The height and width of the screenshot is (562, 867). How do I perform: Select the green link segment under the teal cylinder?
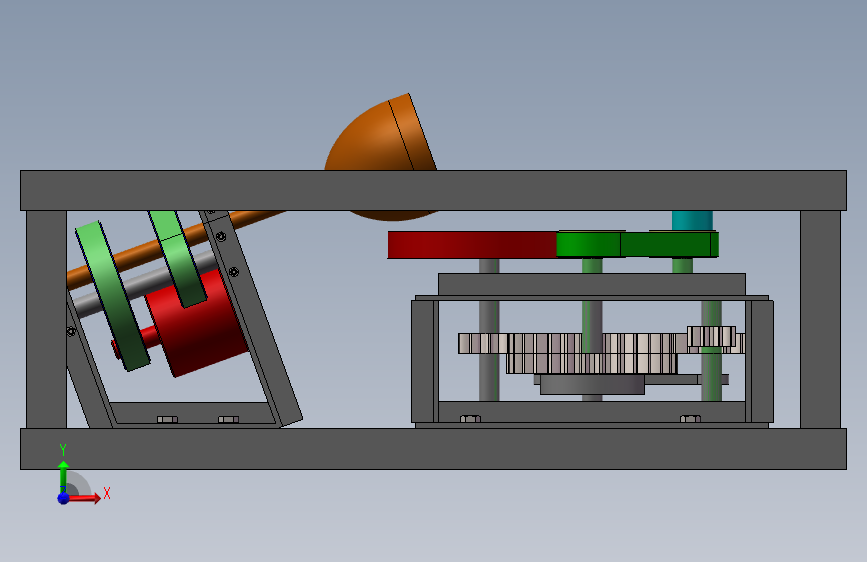pyautogui.click(x=670, y=244)
